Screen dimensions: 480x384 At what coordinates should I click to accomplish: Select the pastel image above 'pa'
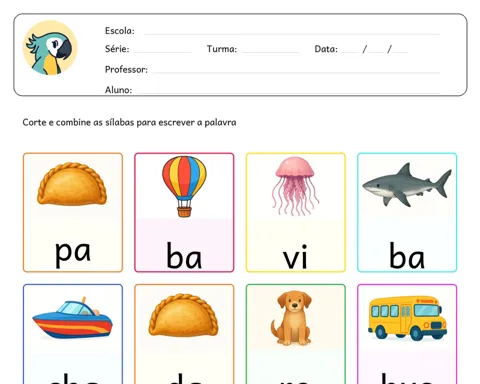tap(72, 184)
